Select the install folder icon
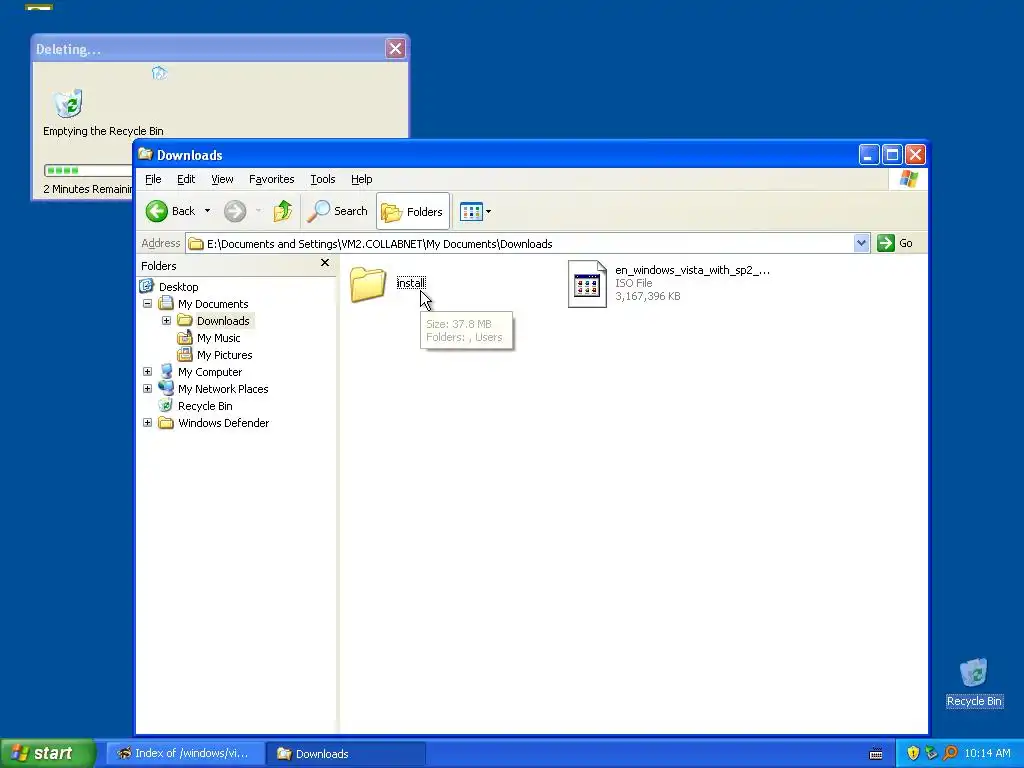The image size is (1024, 768). click(368, 283)
